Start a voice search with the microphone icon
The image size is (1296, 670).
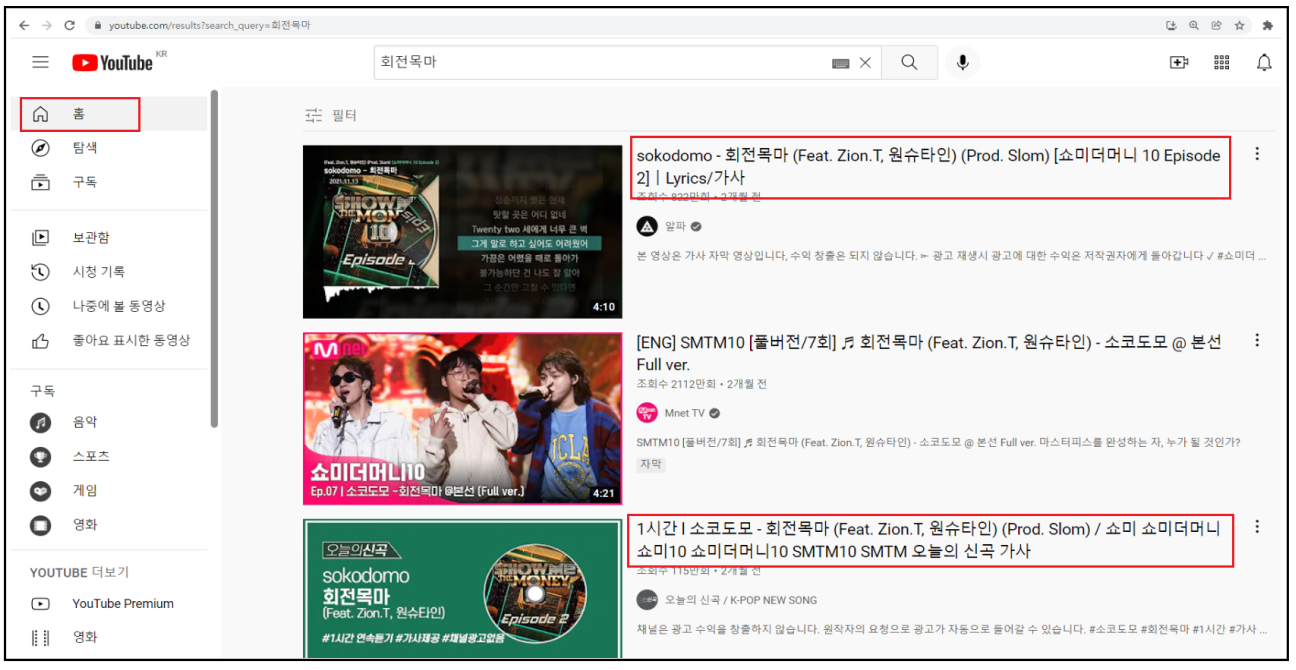tap(962, 62)
